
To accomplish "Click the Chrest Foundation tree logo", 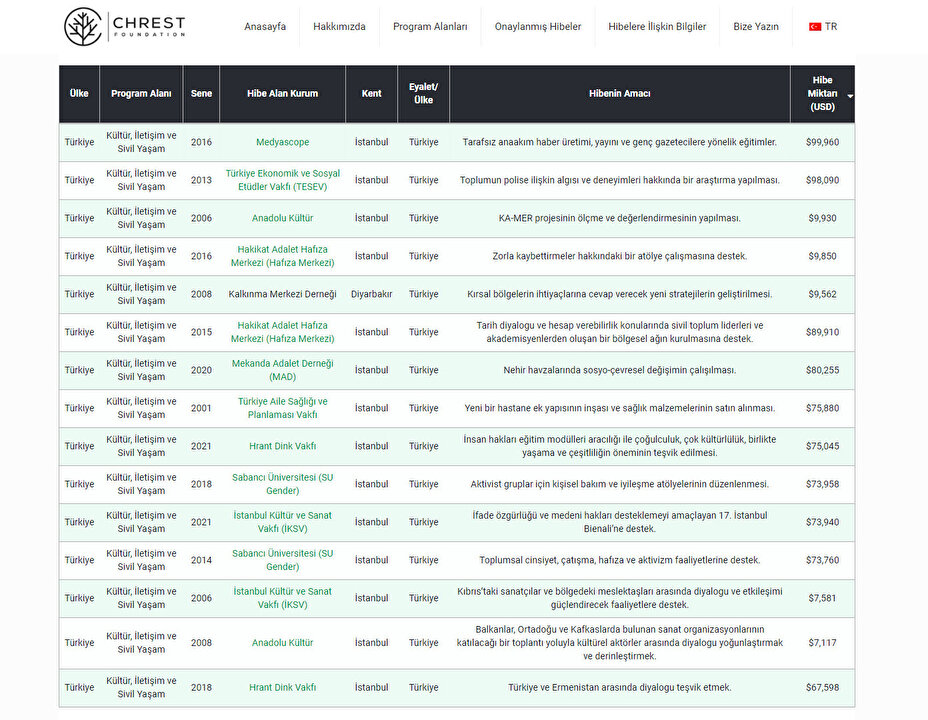I will [x=83, y=27].
